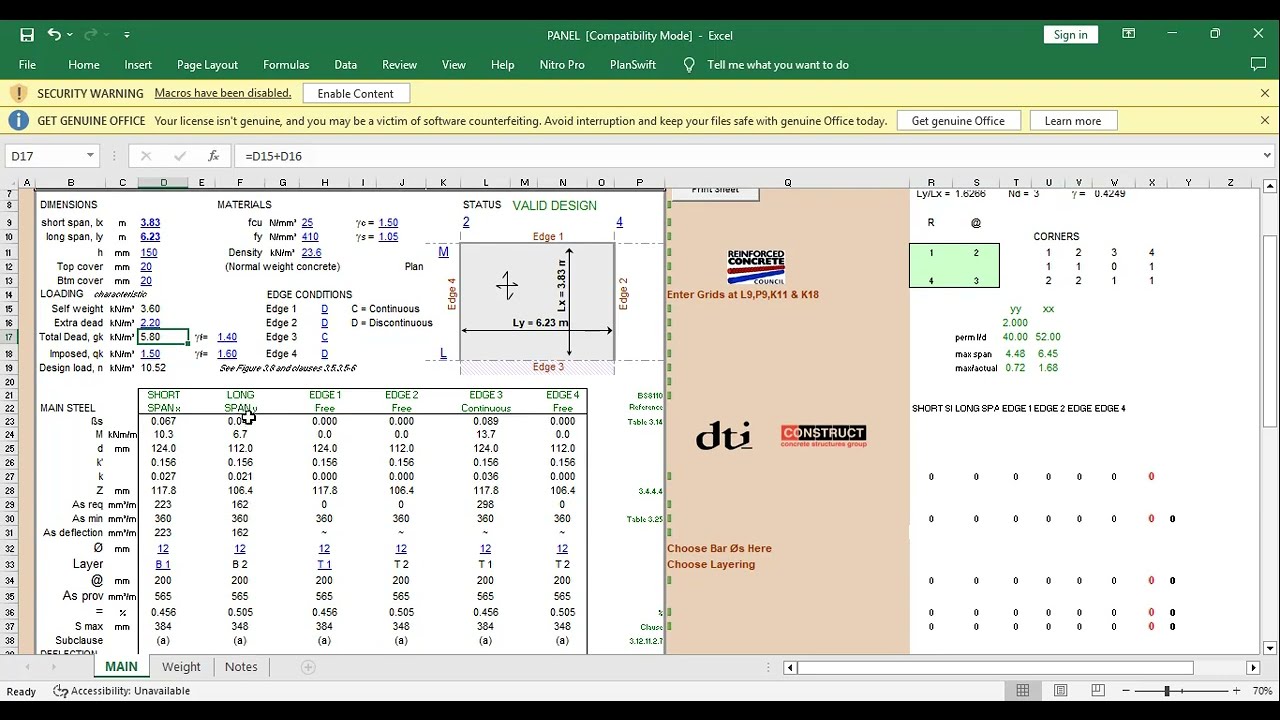Switch to the Home ribbon tab
1280x720 pixels.
pos(84,65)
